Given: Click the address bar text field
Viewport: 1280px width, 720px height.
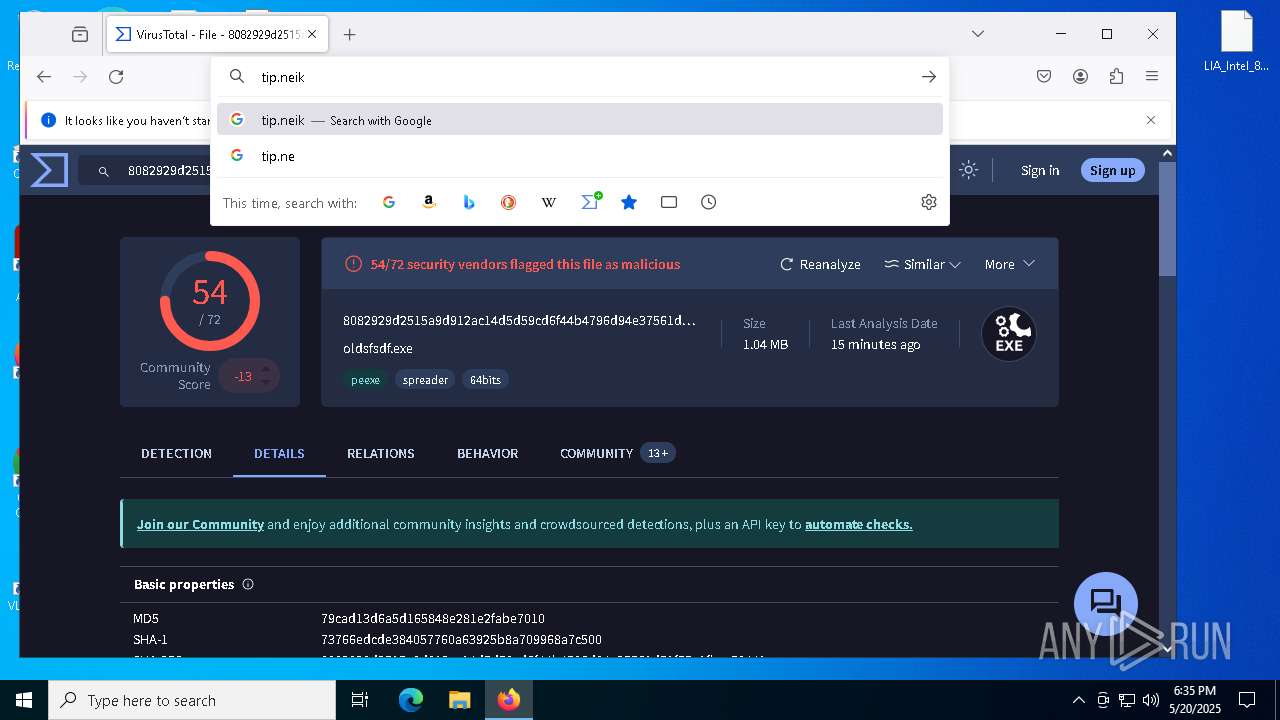Looking at the screenshot, I should pos(580,77).
